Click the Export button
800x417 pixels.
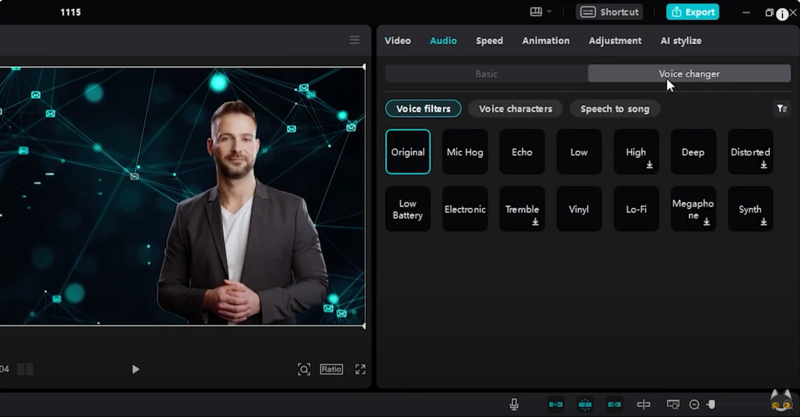coord(692,12)
